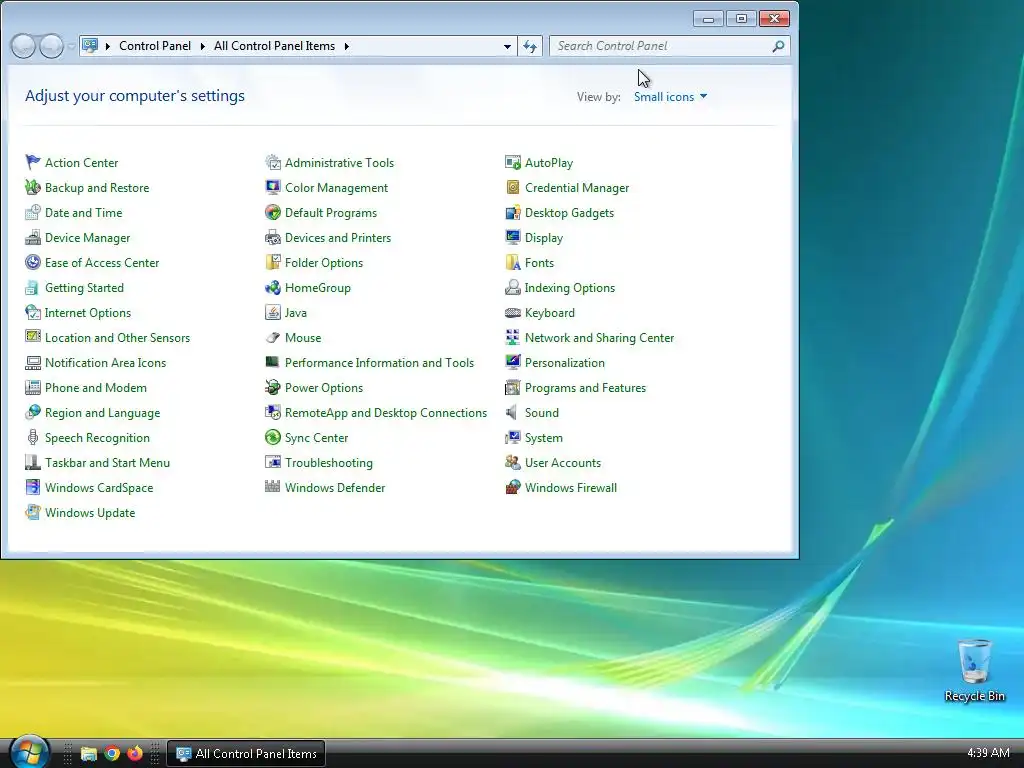Screen dimensions: 1024x768
Task: Click the Control Panel breadcrumb
Action: point(155,46)
